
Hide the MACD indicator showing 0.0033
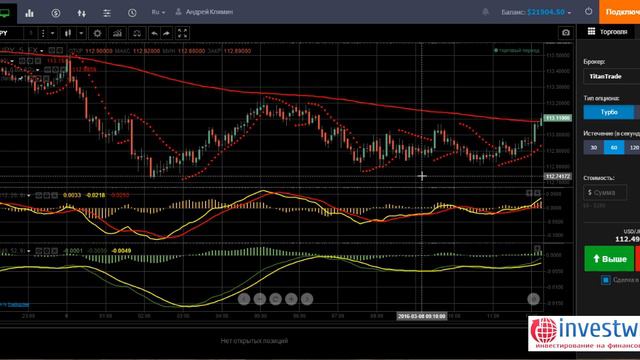click(38, 195)
